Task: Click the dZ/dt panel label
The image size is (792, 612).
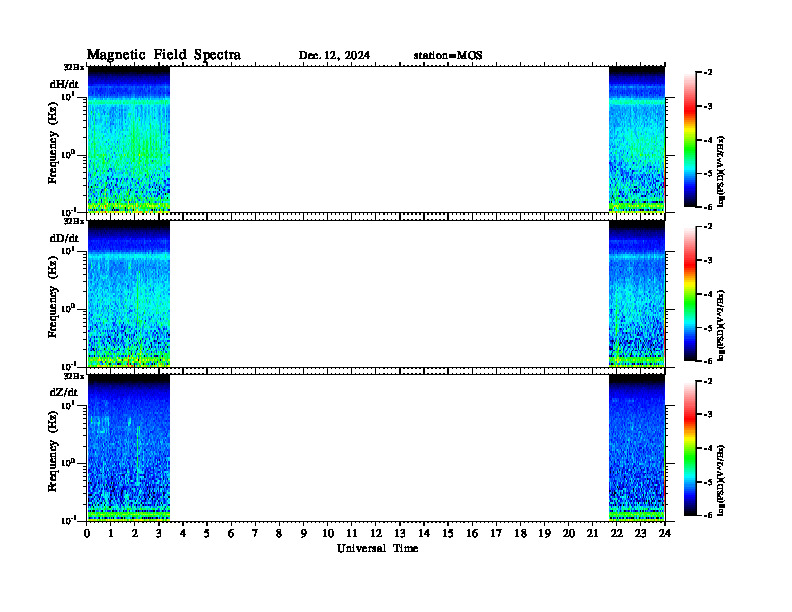Action: click(64, 392)
